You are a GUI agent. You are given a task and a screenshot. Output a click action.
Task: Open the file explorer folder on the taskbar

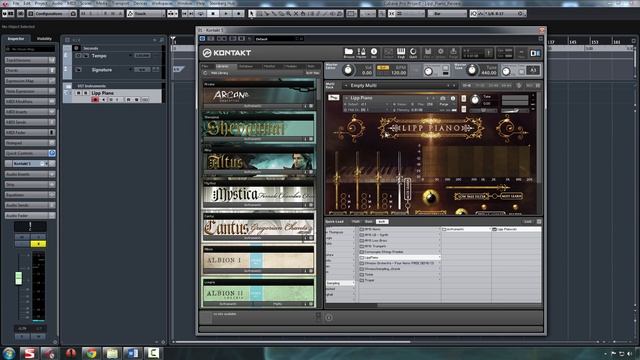(111, 353)
